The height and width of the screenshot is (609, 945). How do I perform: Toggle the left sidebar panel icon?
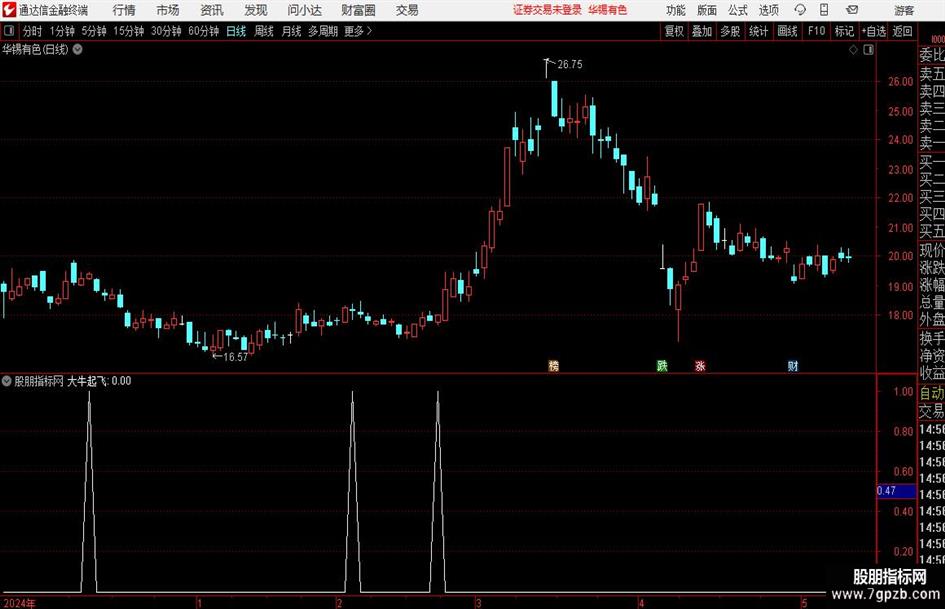click(8, 31)
